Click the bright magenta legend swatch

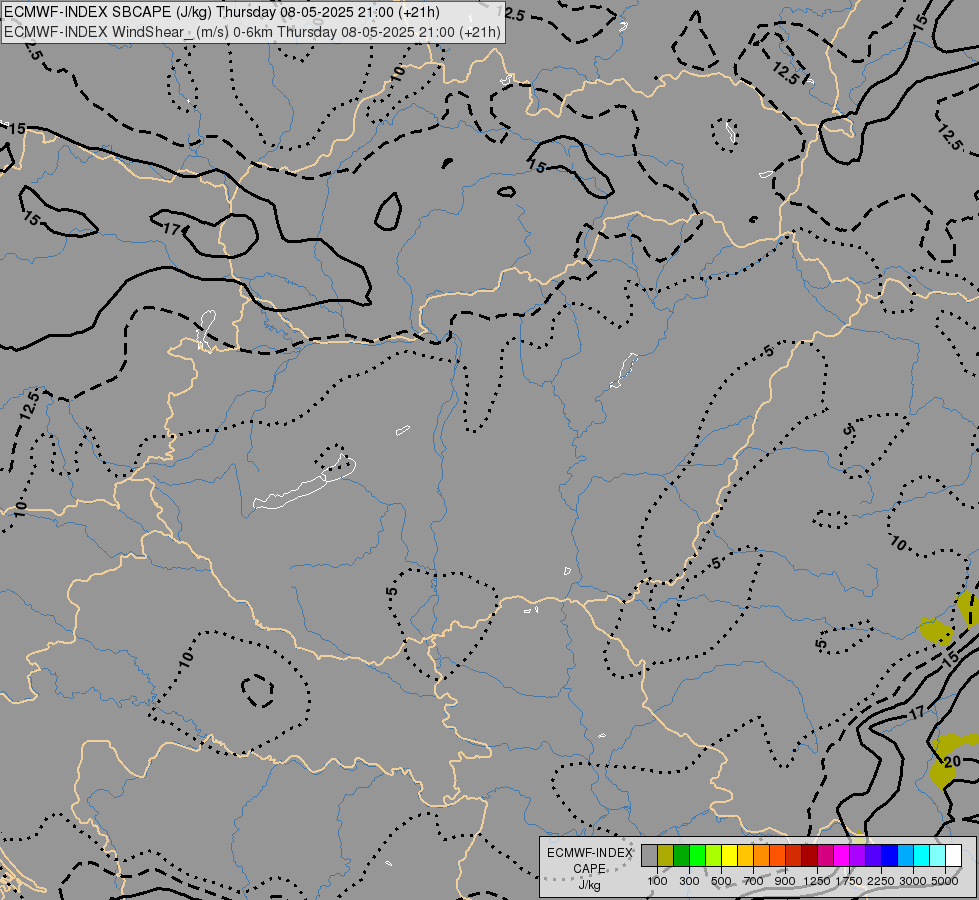pyautogui.click(x=842, y=856)
